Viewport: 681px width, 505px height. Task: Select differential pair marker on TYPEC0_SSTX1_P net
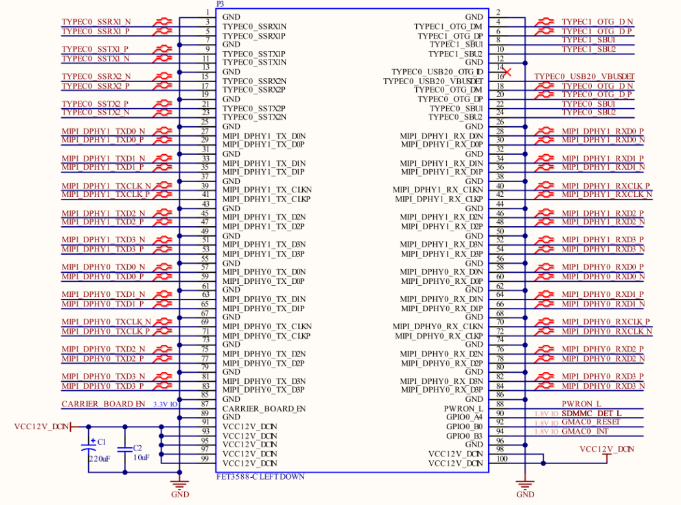coord(162,49)
